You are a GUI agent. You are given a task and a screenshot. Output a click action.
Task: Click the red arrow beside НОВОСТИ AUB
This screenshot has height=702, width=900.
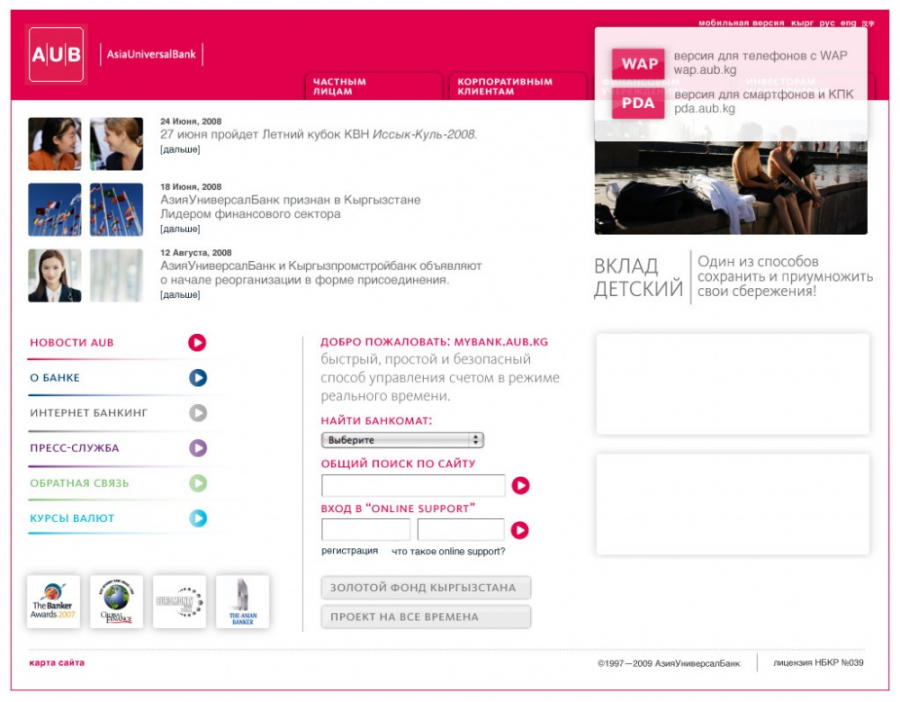click(197, 343)
